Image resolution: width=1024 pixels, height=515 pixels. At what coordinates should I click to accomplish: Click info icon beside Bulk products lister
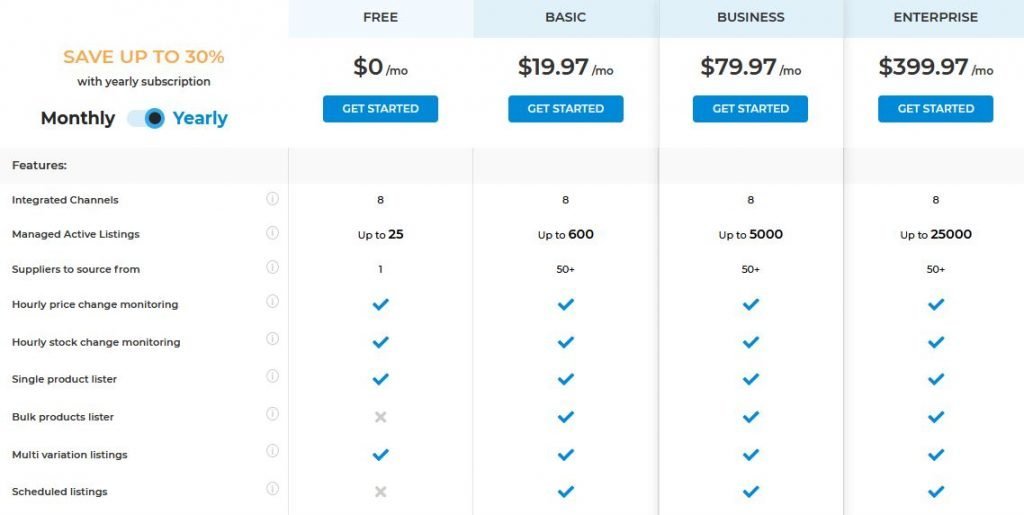pyautogui.click(x=272, y=414)
